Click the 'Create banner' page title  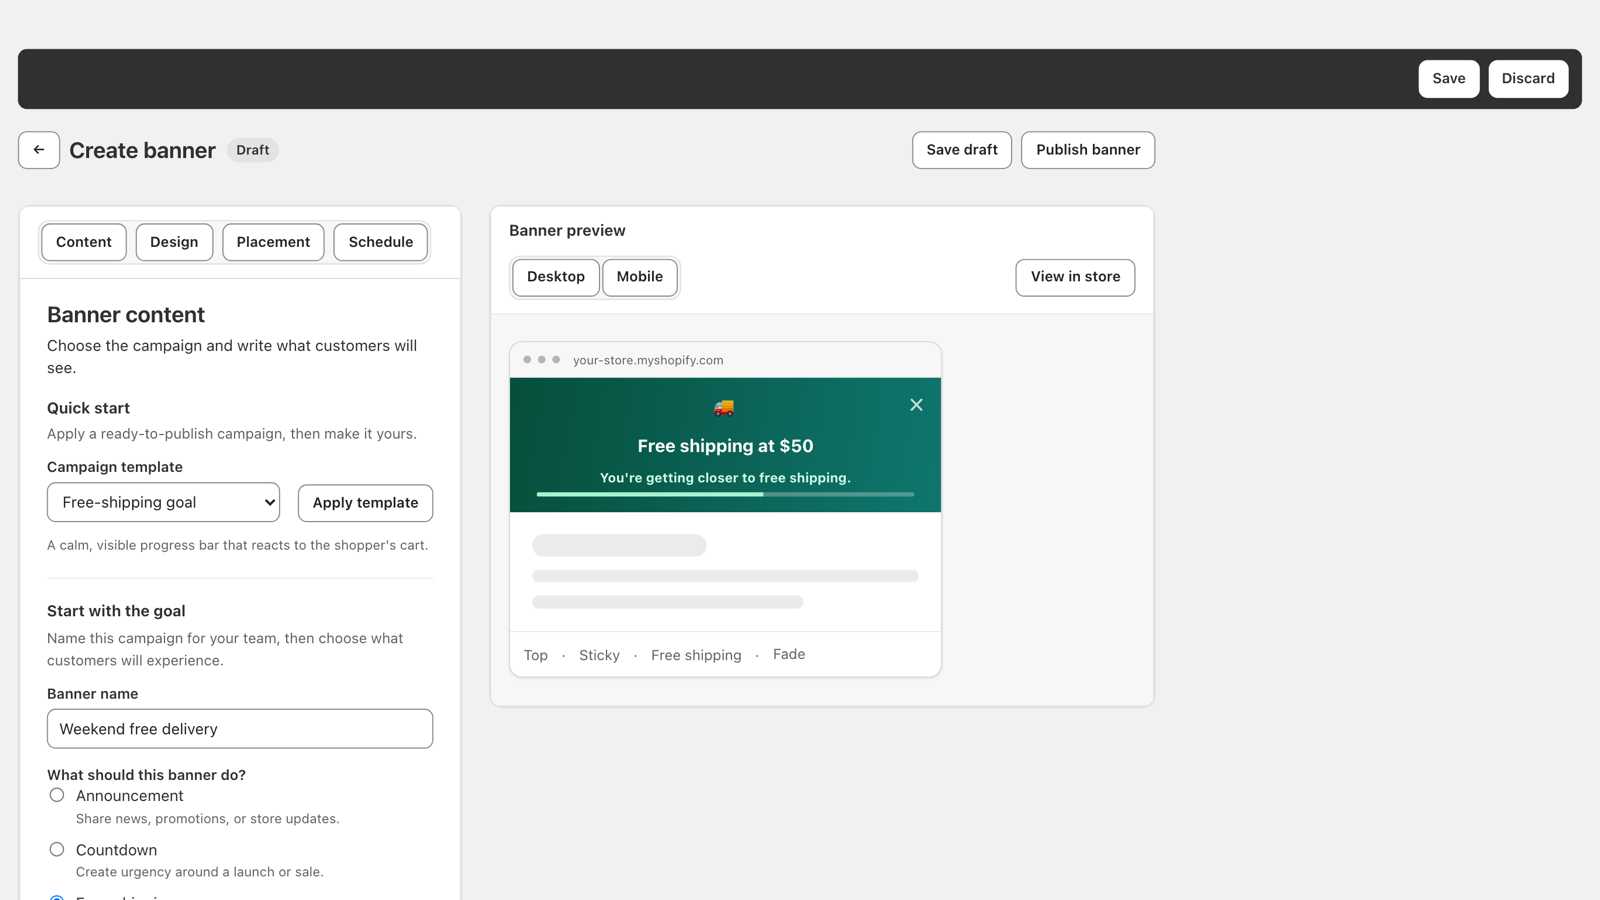[x=142, y=150]
